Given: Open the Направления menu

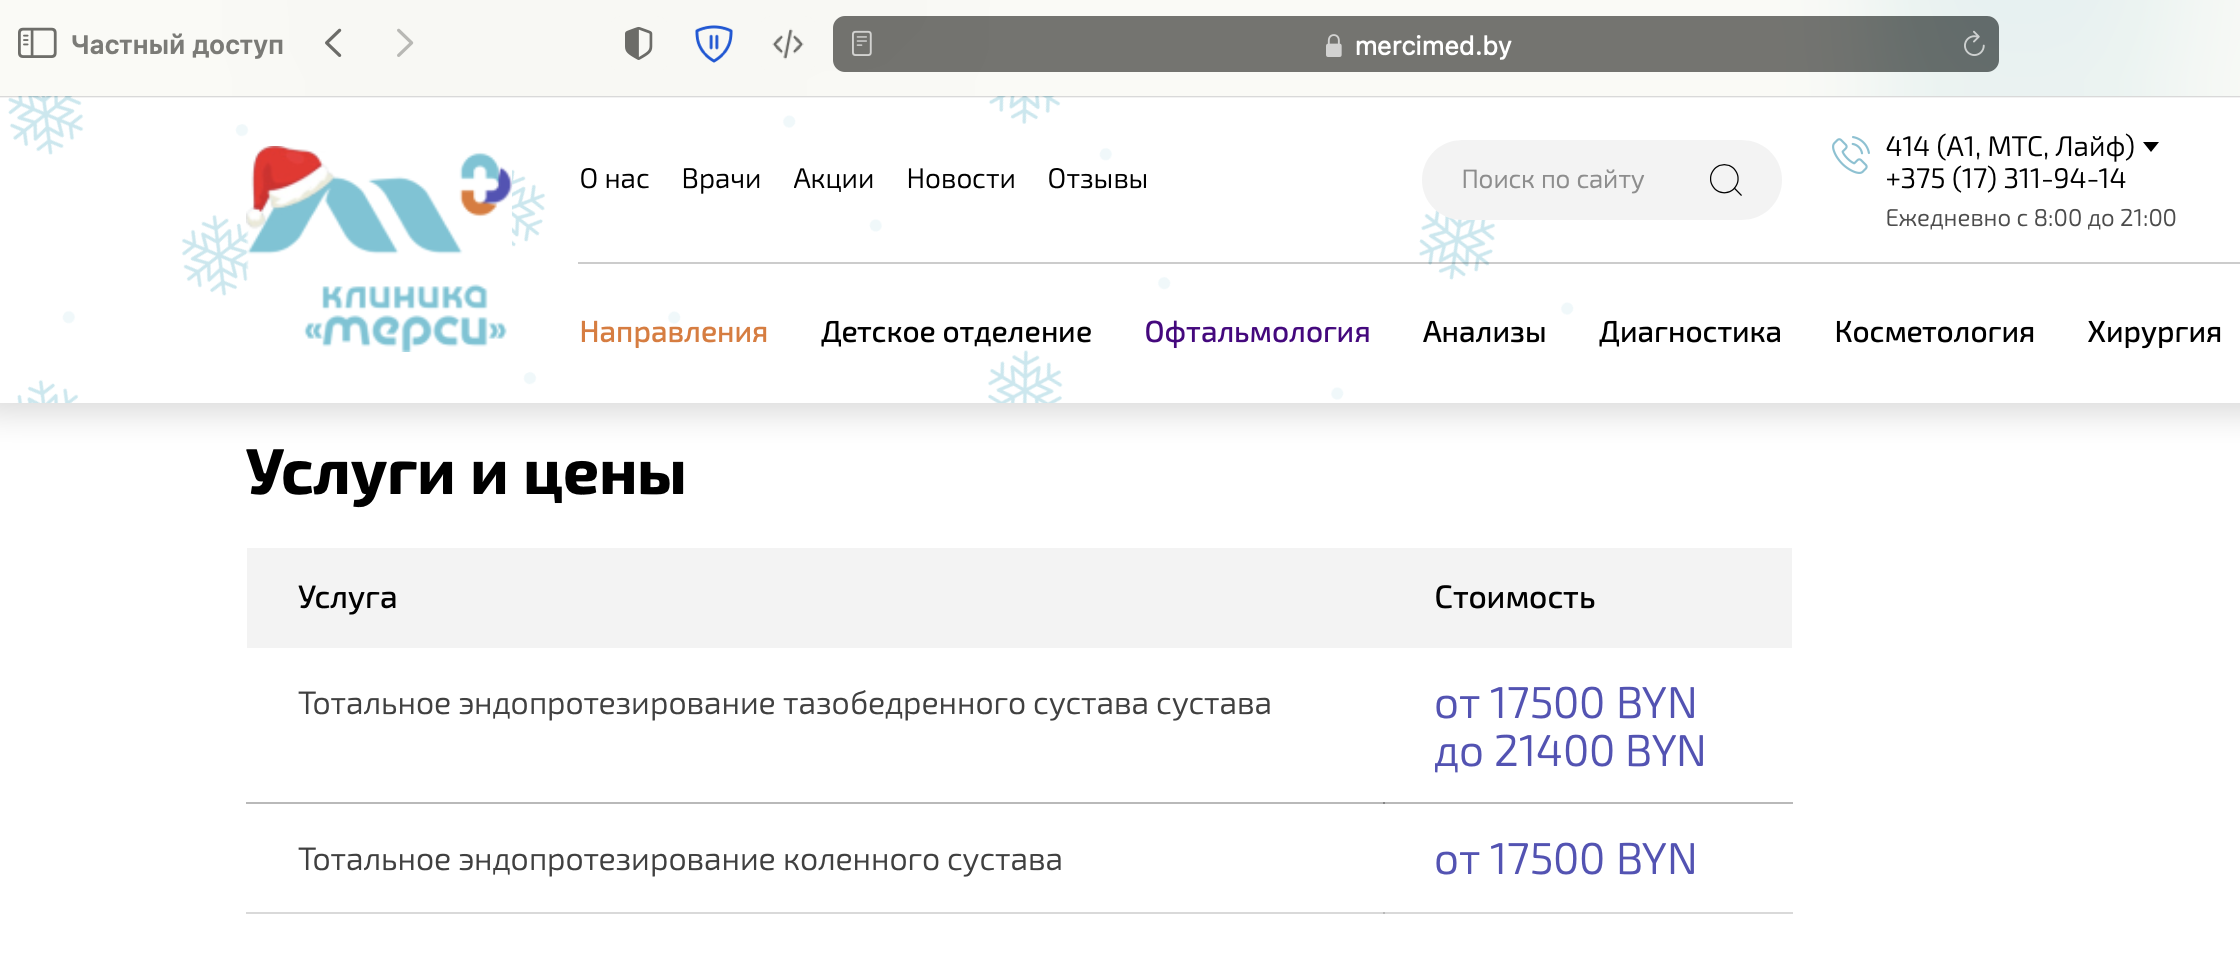Looking at the screenshot, I should [x=673, y=332].
